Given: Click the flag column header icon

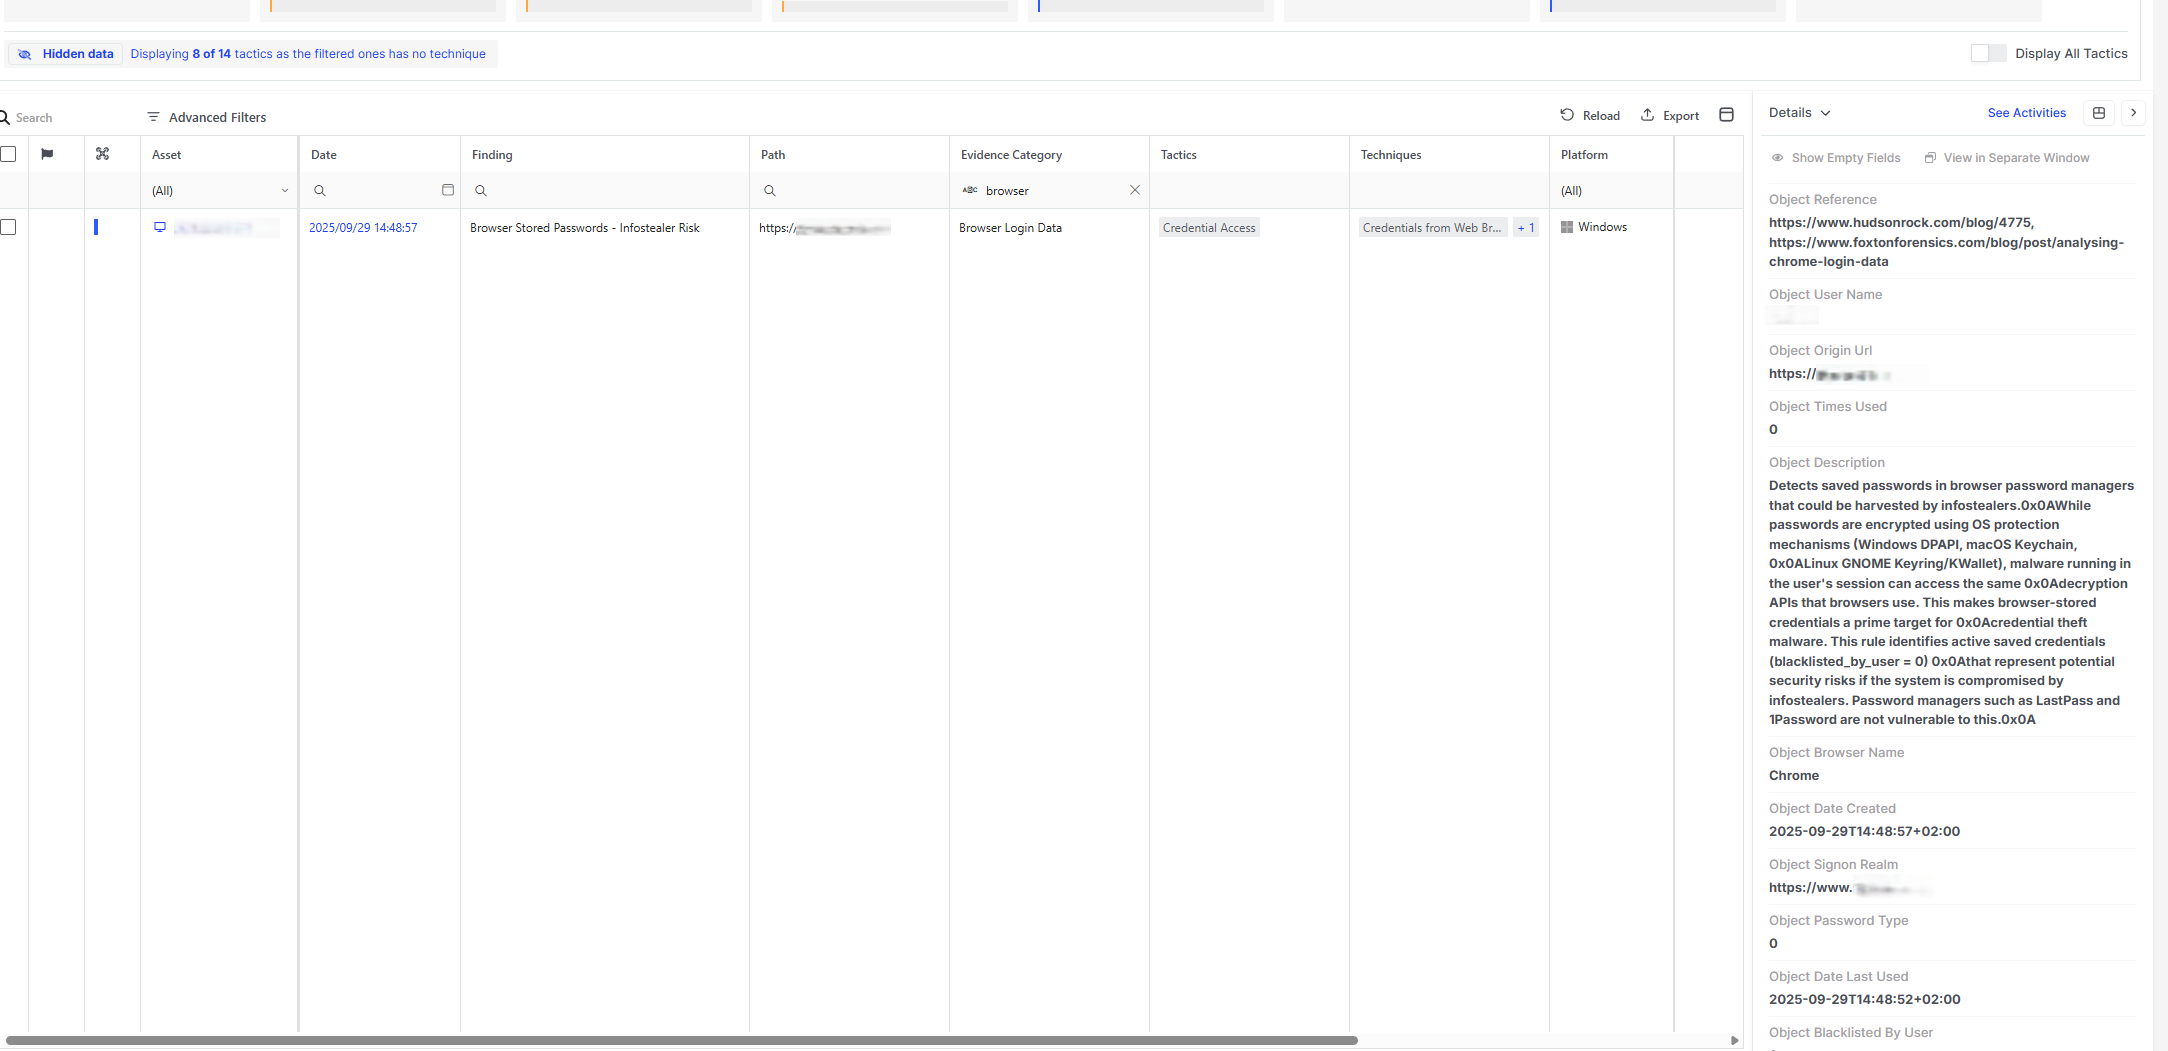Looking at the screenshot, I should (47, 154).
